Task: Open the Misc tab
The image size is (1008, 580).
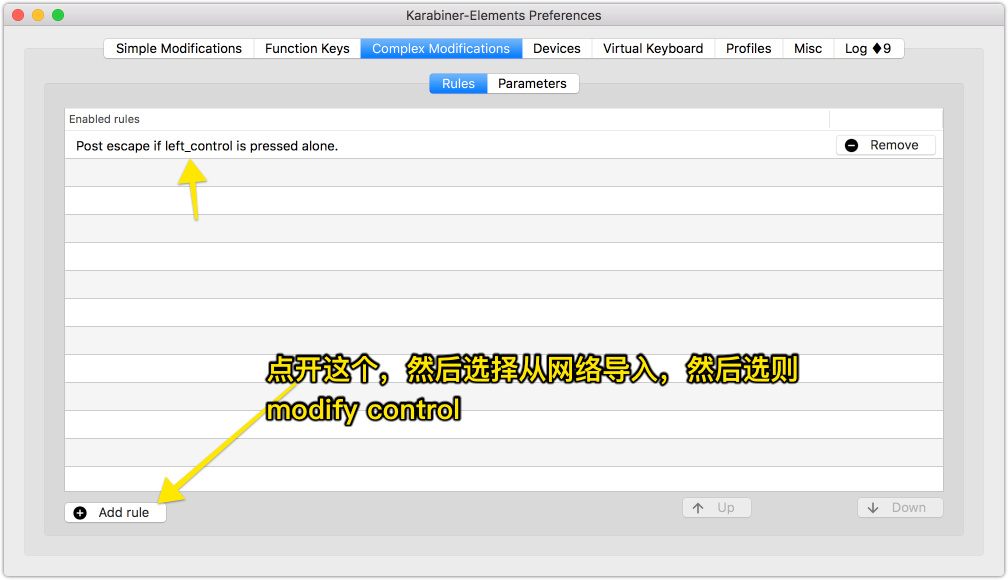Action: pos(808,49)
